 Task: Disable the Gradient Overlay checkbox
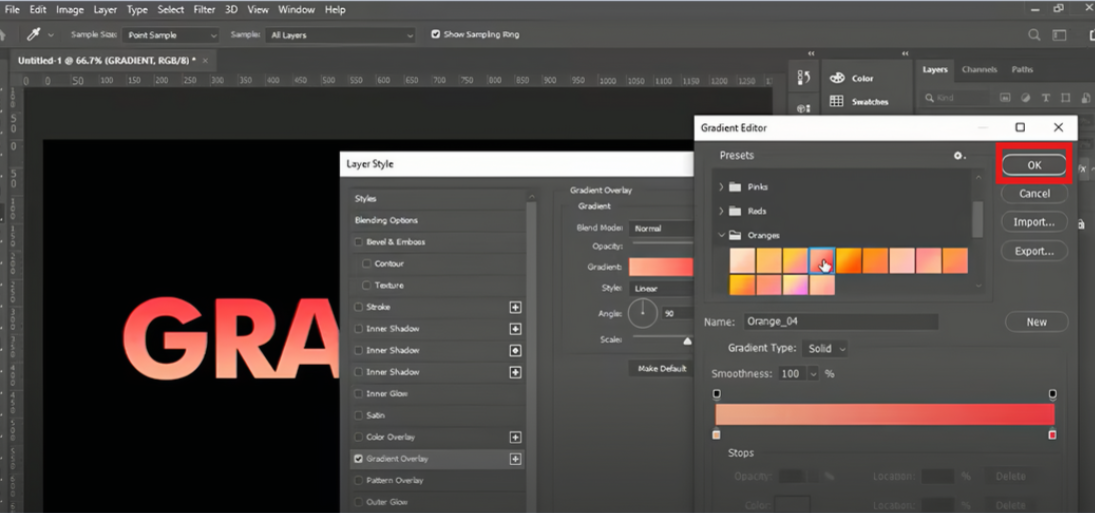(359, 459)
